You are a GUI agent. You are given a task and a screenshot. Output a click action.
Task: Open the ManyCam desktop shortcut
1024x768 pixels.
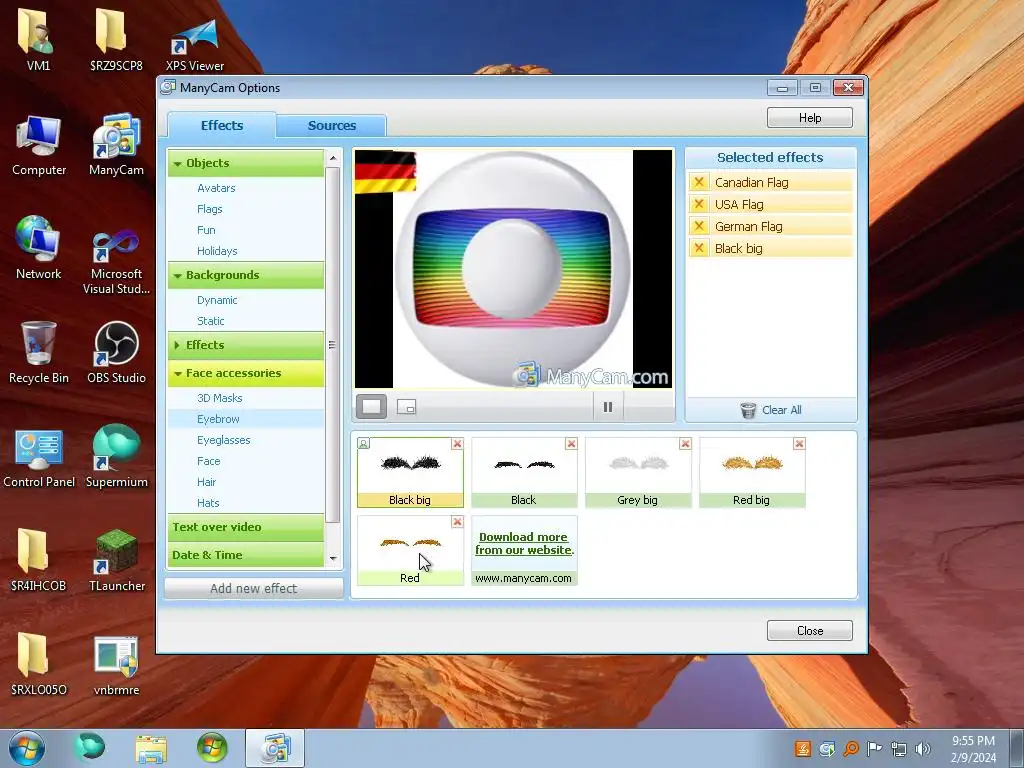tap(116, 145)
